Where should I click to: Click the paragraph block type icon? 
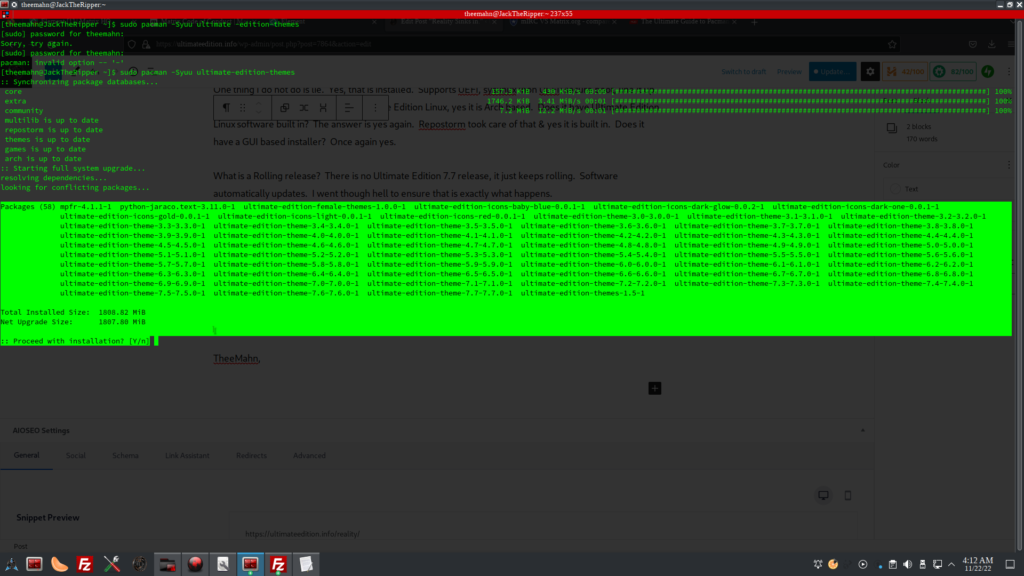pyautogui.click(x=226, y=108)
